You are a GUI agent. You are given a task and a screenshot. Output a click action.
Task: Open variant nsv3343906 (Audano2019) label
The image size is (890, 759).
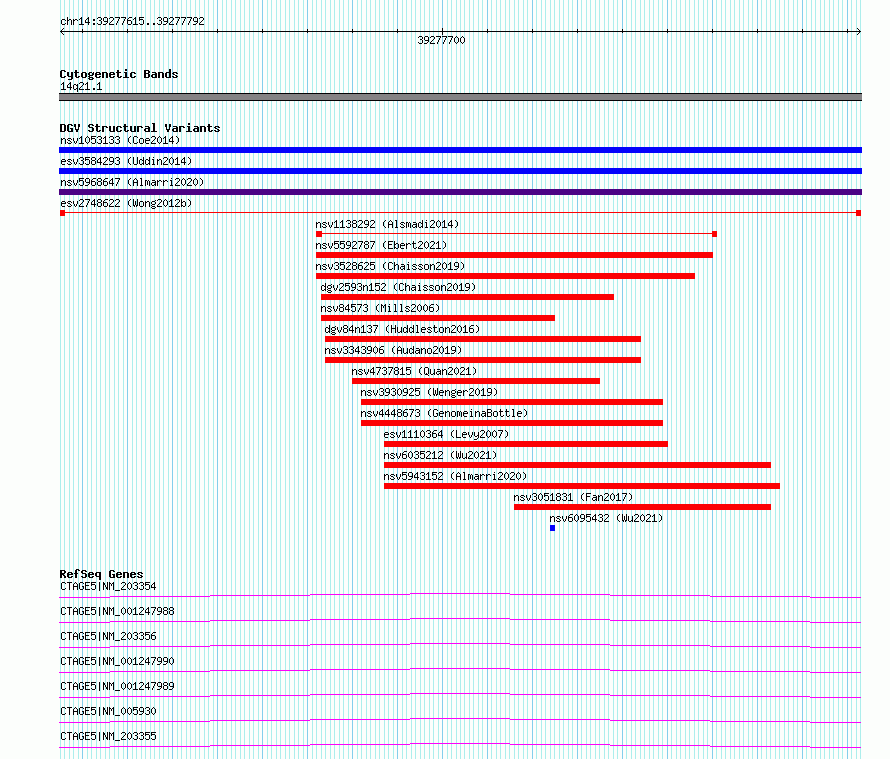pyautogui.click(x=393, y=350)
